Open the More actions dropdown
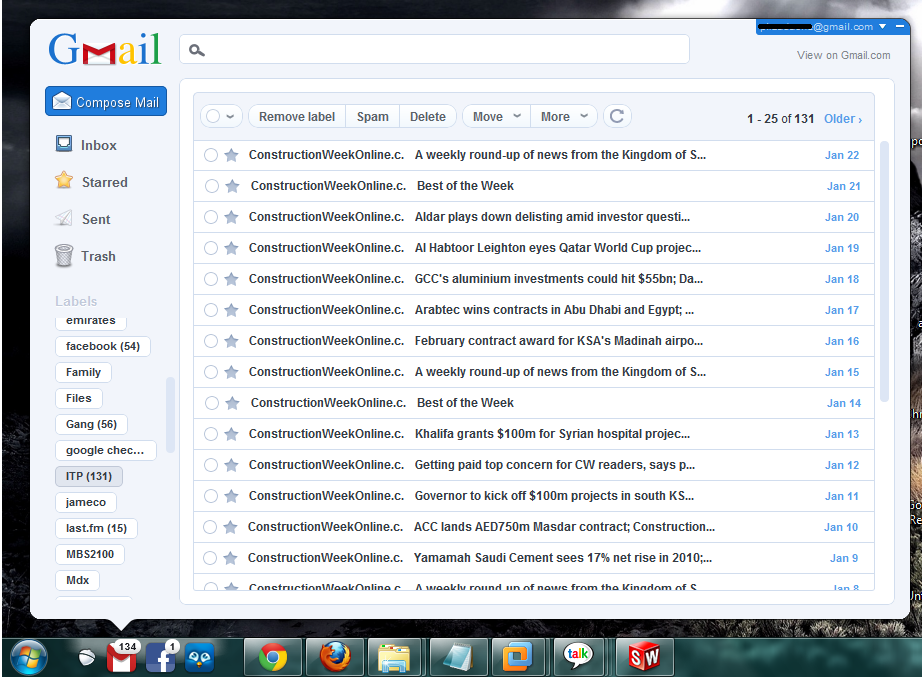 564,116
